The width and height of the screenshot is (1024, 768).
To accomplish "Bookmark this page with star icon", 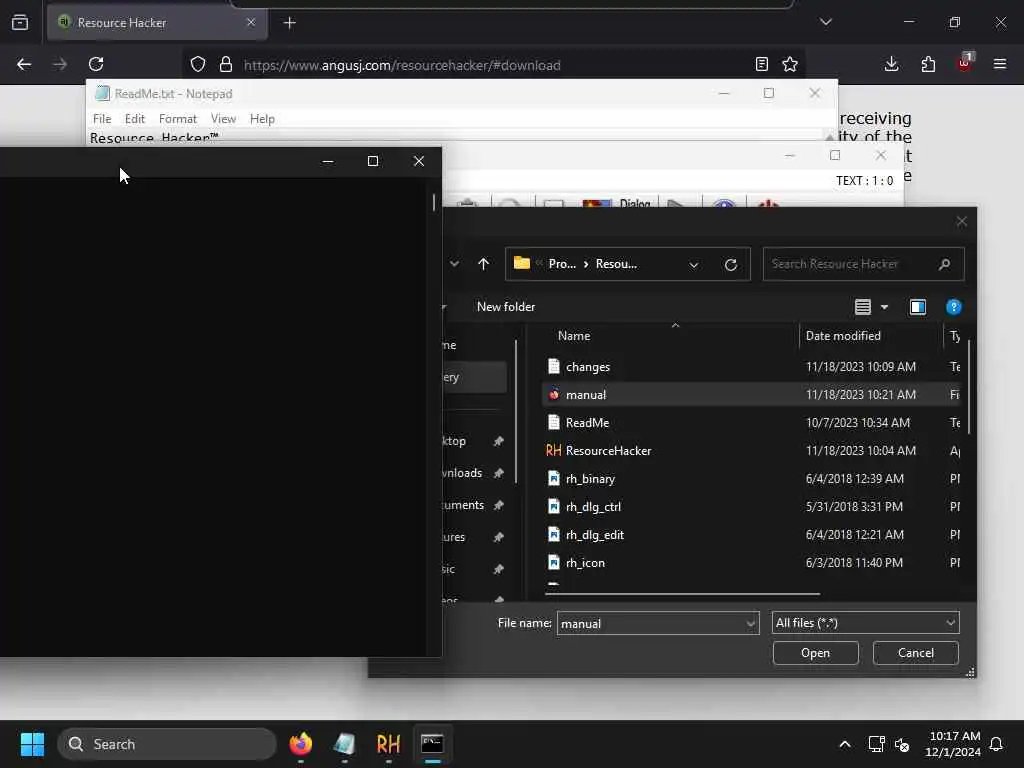I will click(x=790, y=64).
